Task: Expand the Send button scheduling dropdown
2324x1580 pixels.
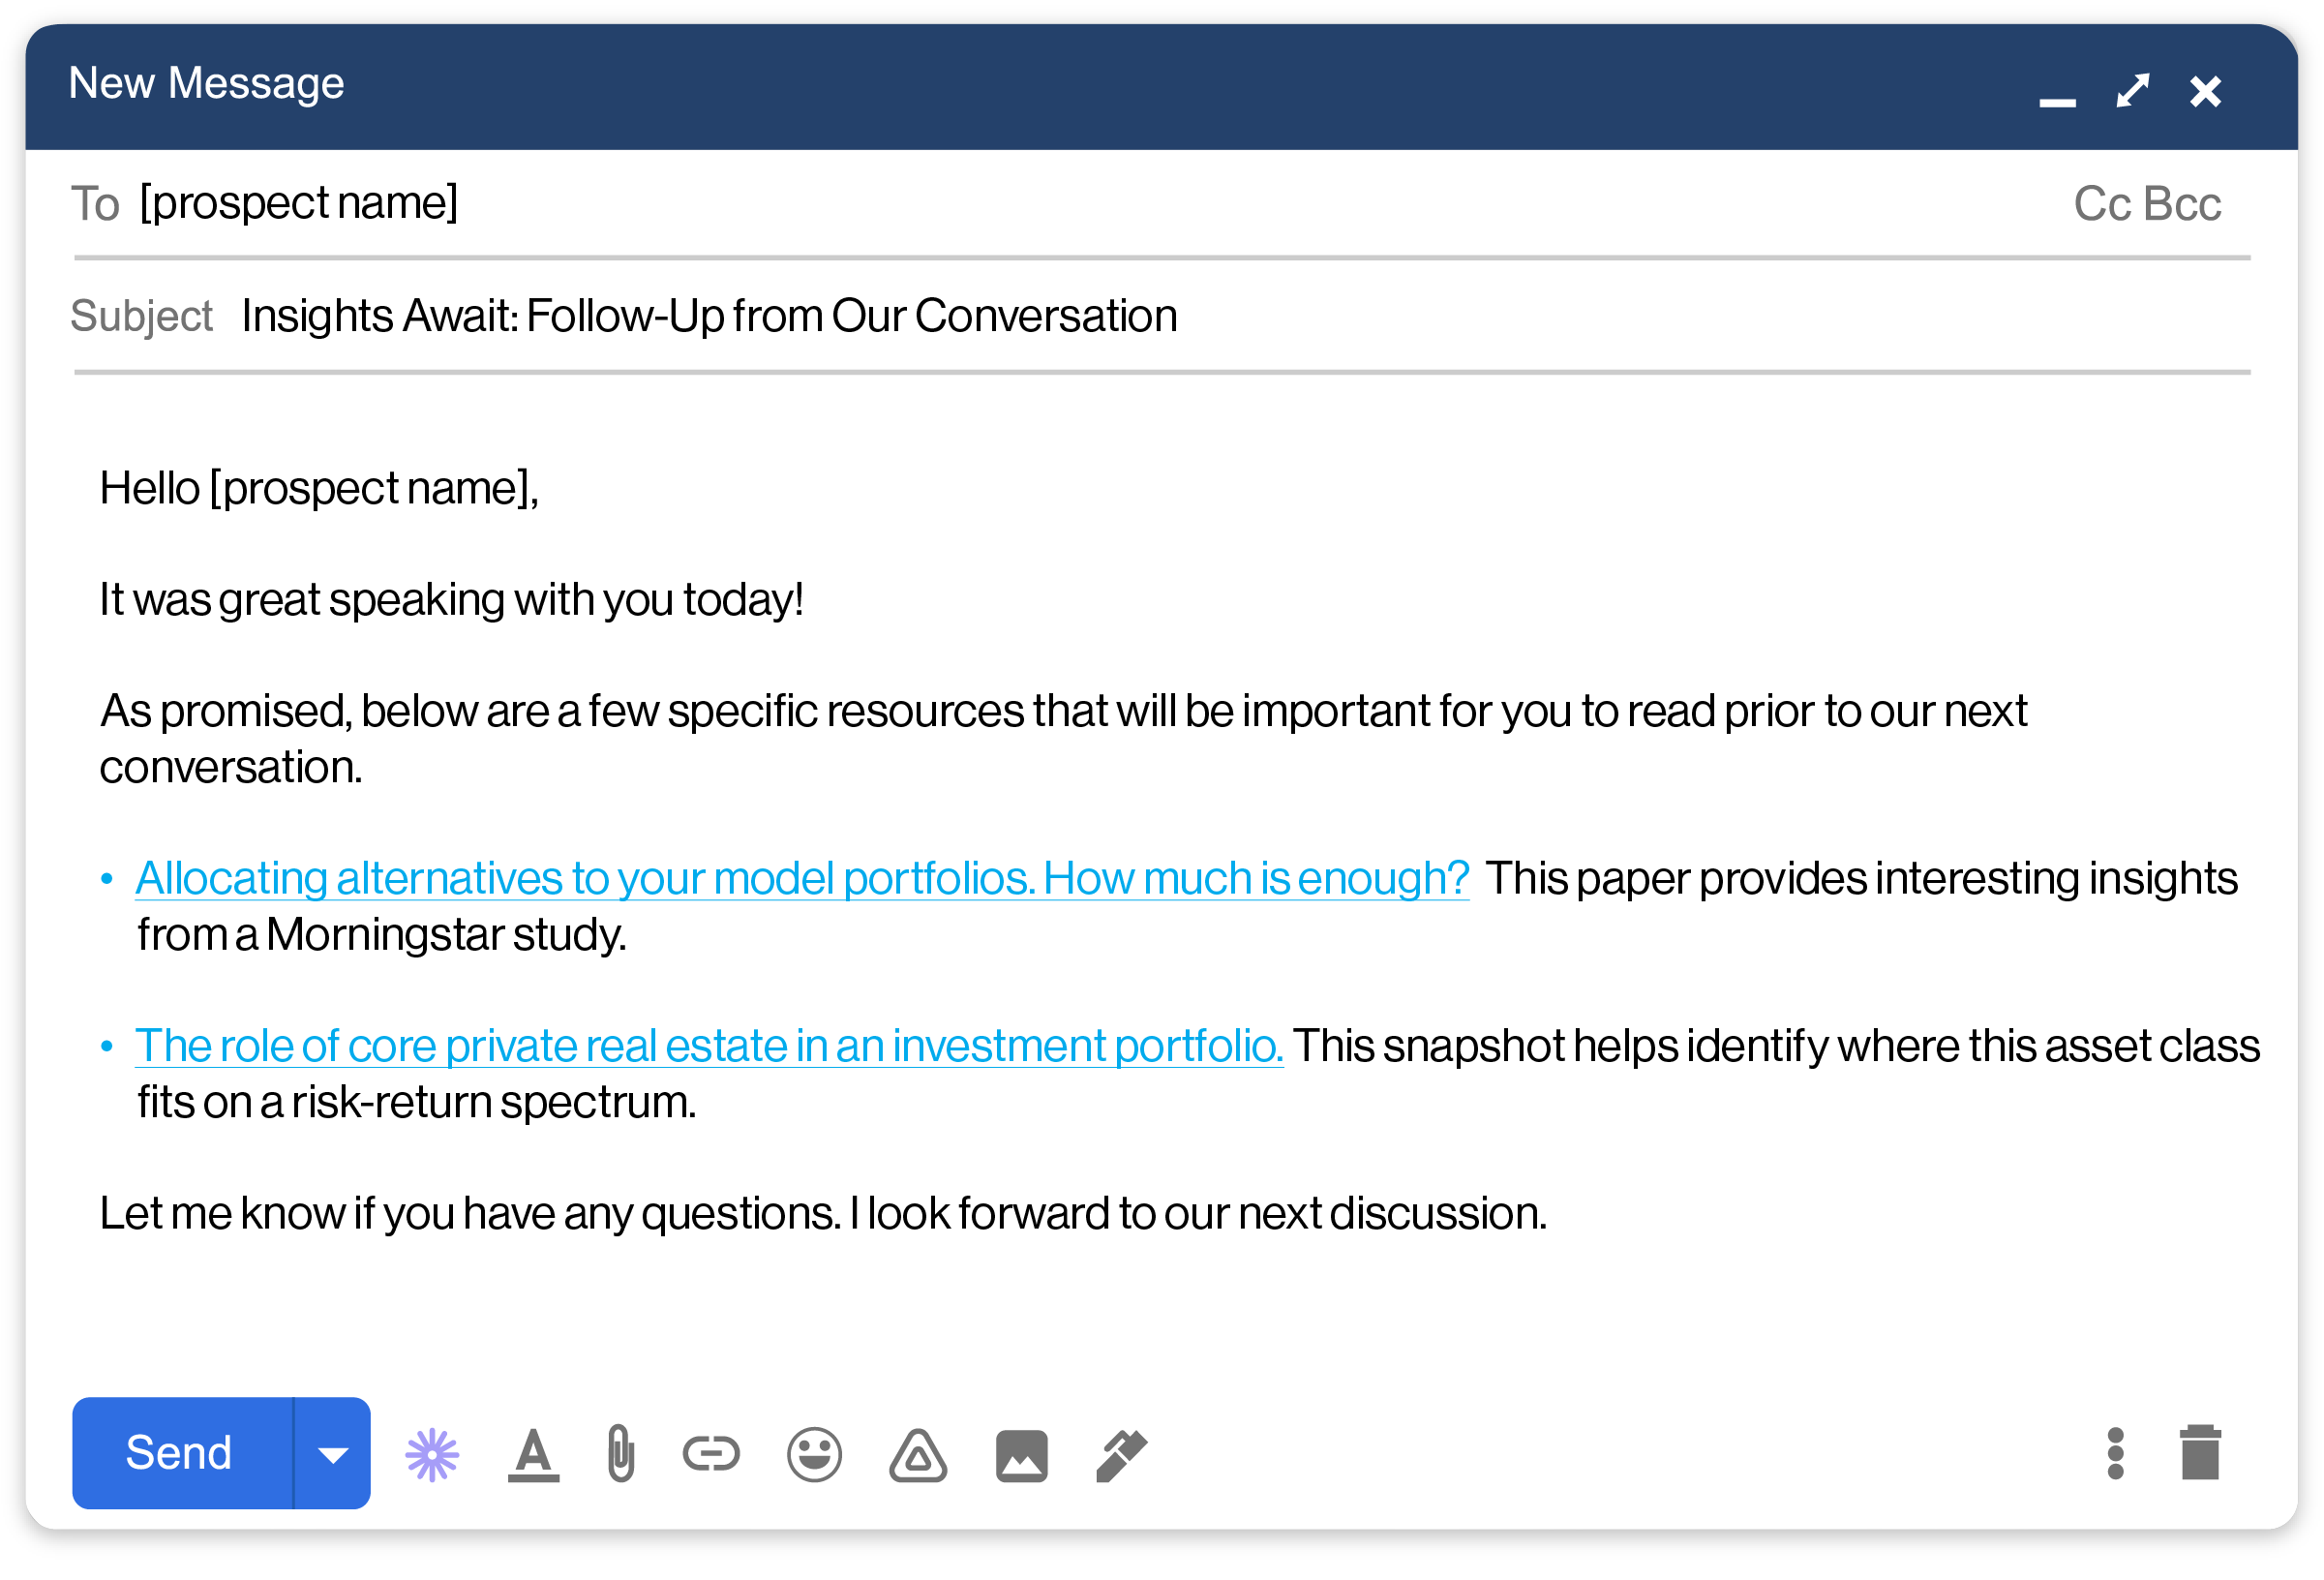Action: pos(332,1454)
